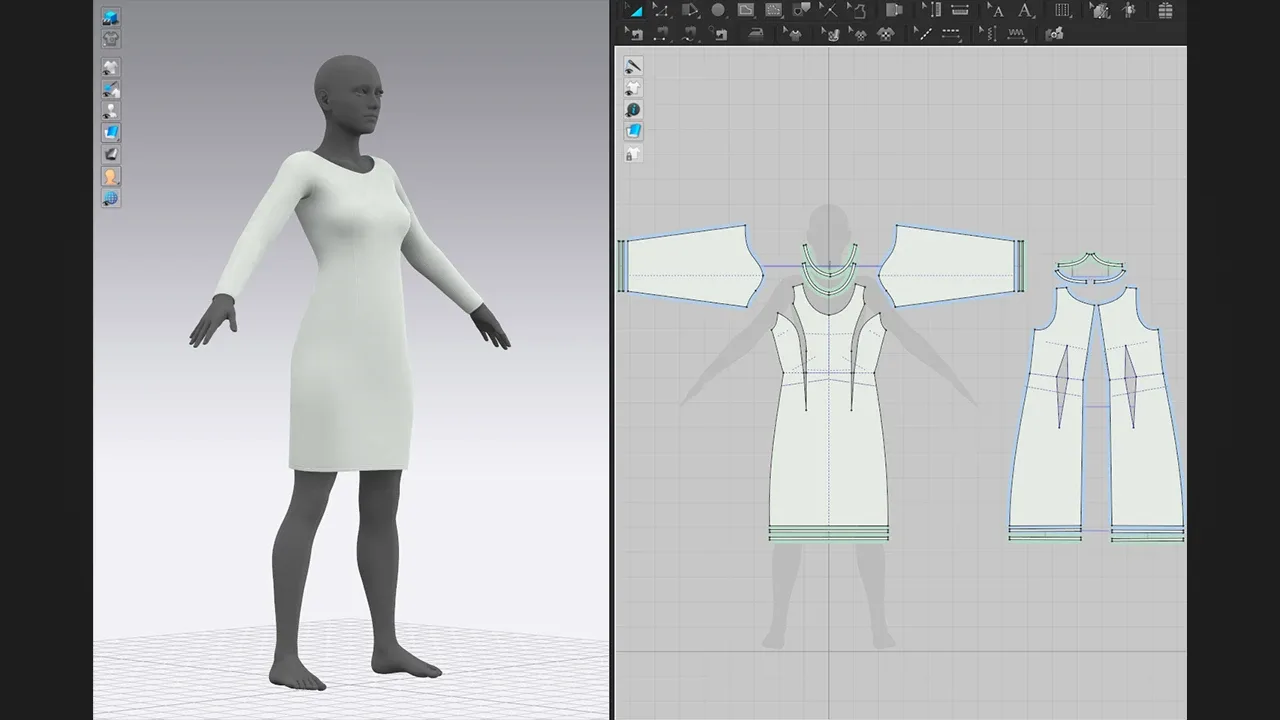Toggle Show Pattern shirt eye in 2D window
1280x720 pixels.
(x=633, y=88)
